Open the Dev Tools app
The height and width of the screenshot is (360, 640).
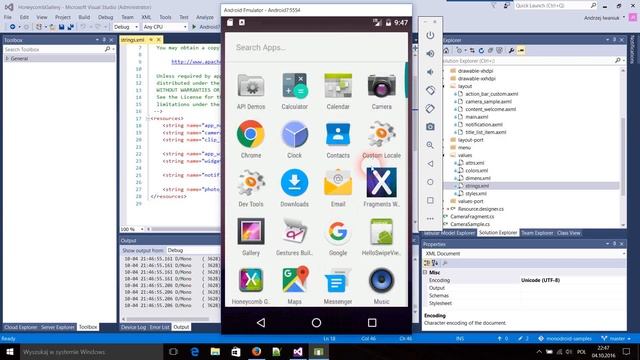tap(251, 188)
